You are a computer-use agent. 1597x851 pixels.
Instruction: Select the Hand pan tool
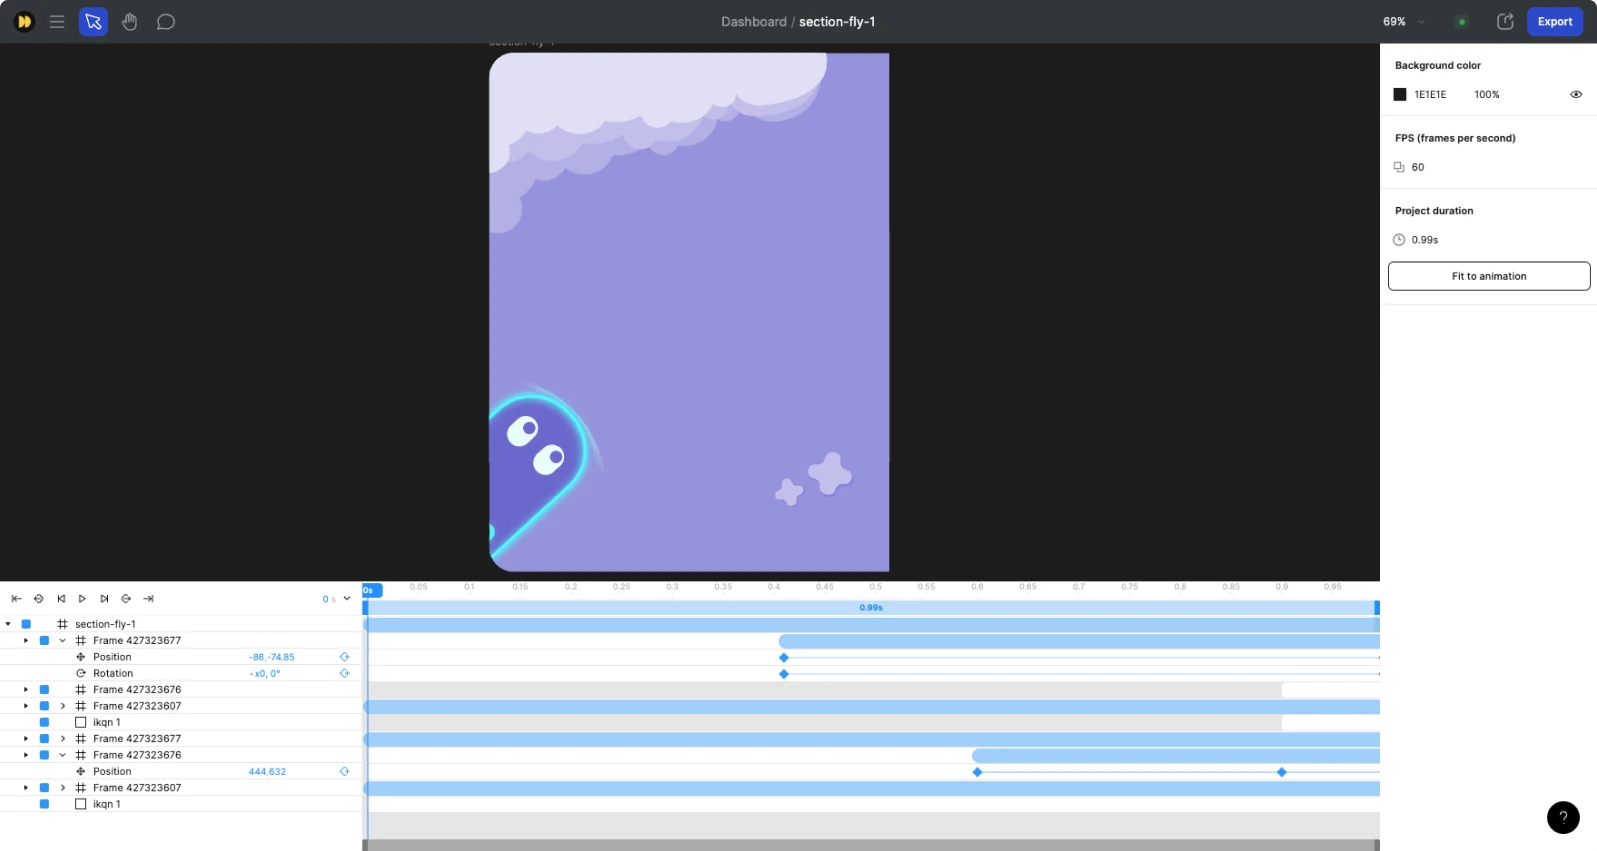coord(130,22)
